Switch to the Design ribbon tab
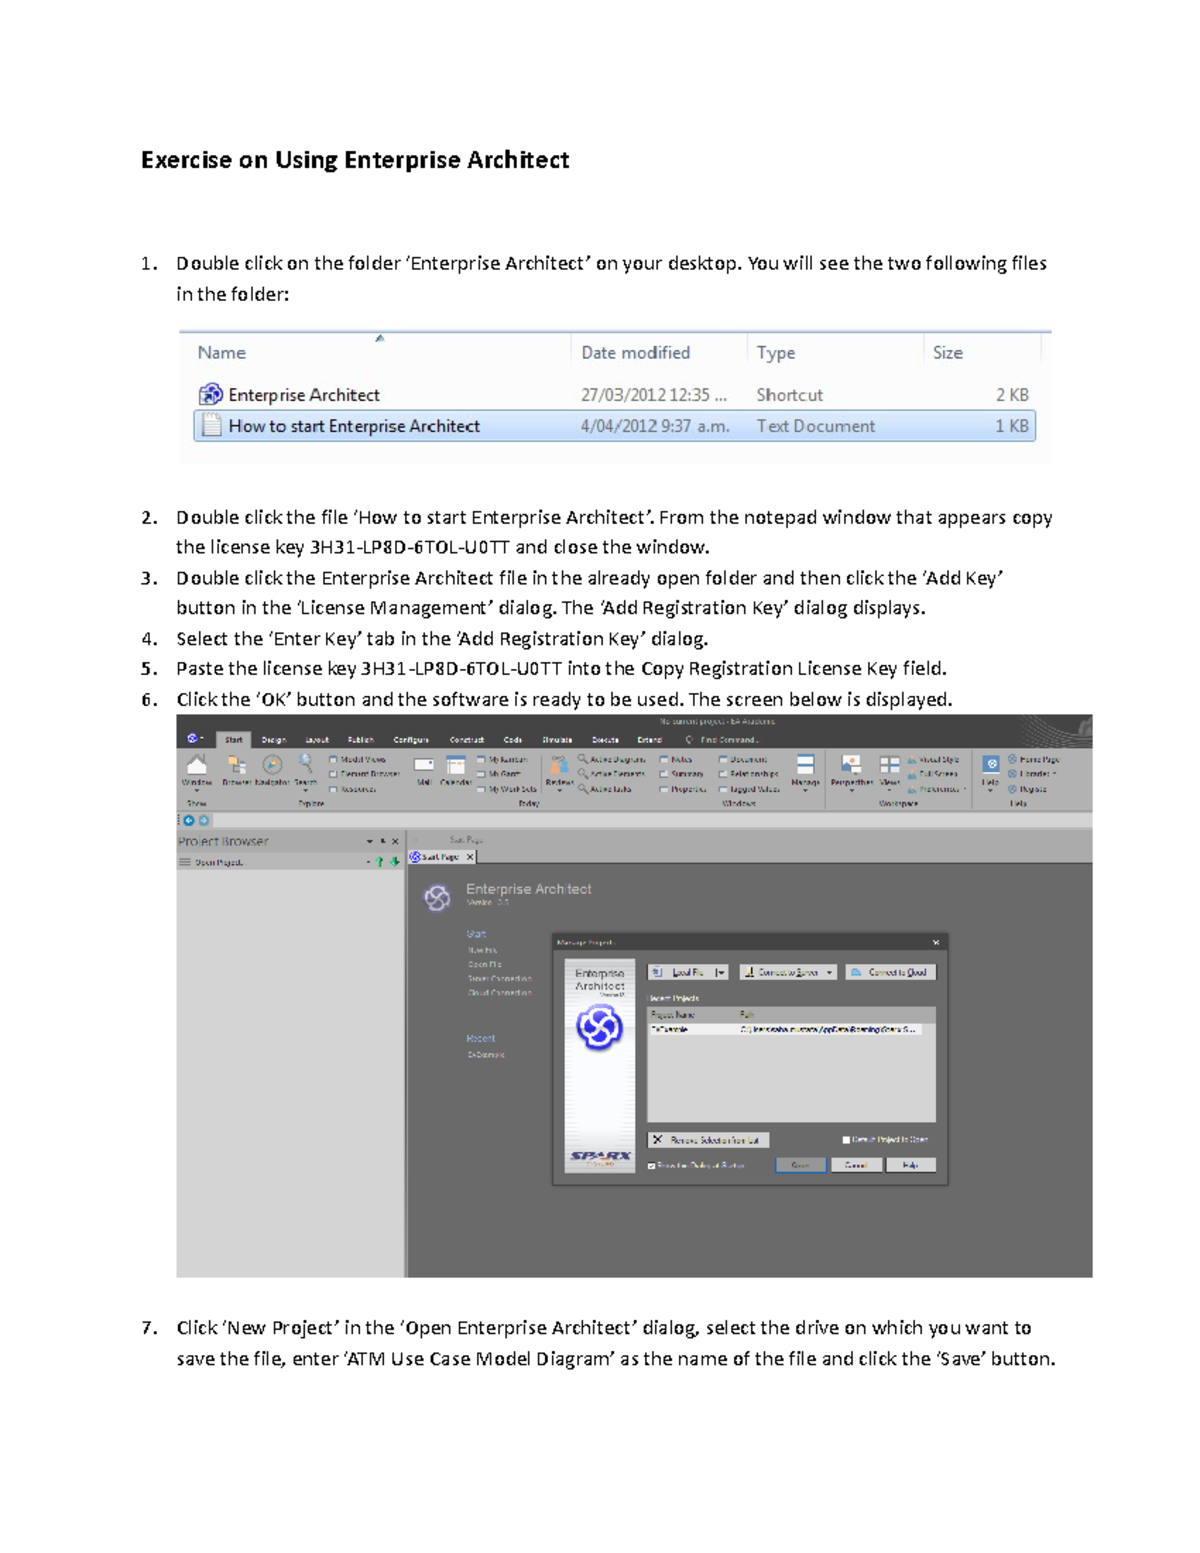The height and width of the screenshot is (1553, 1200). (x=273, y=741)
